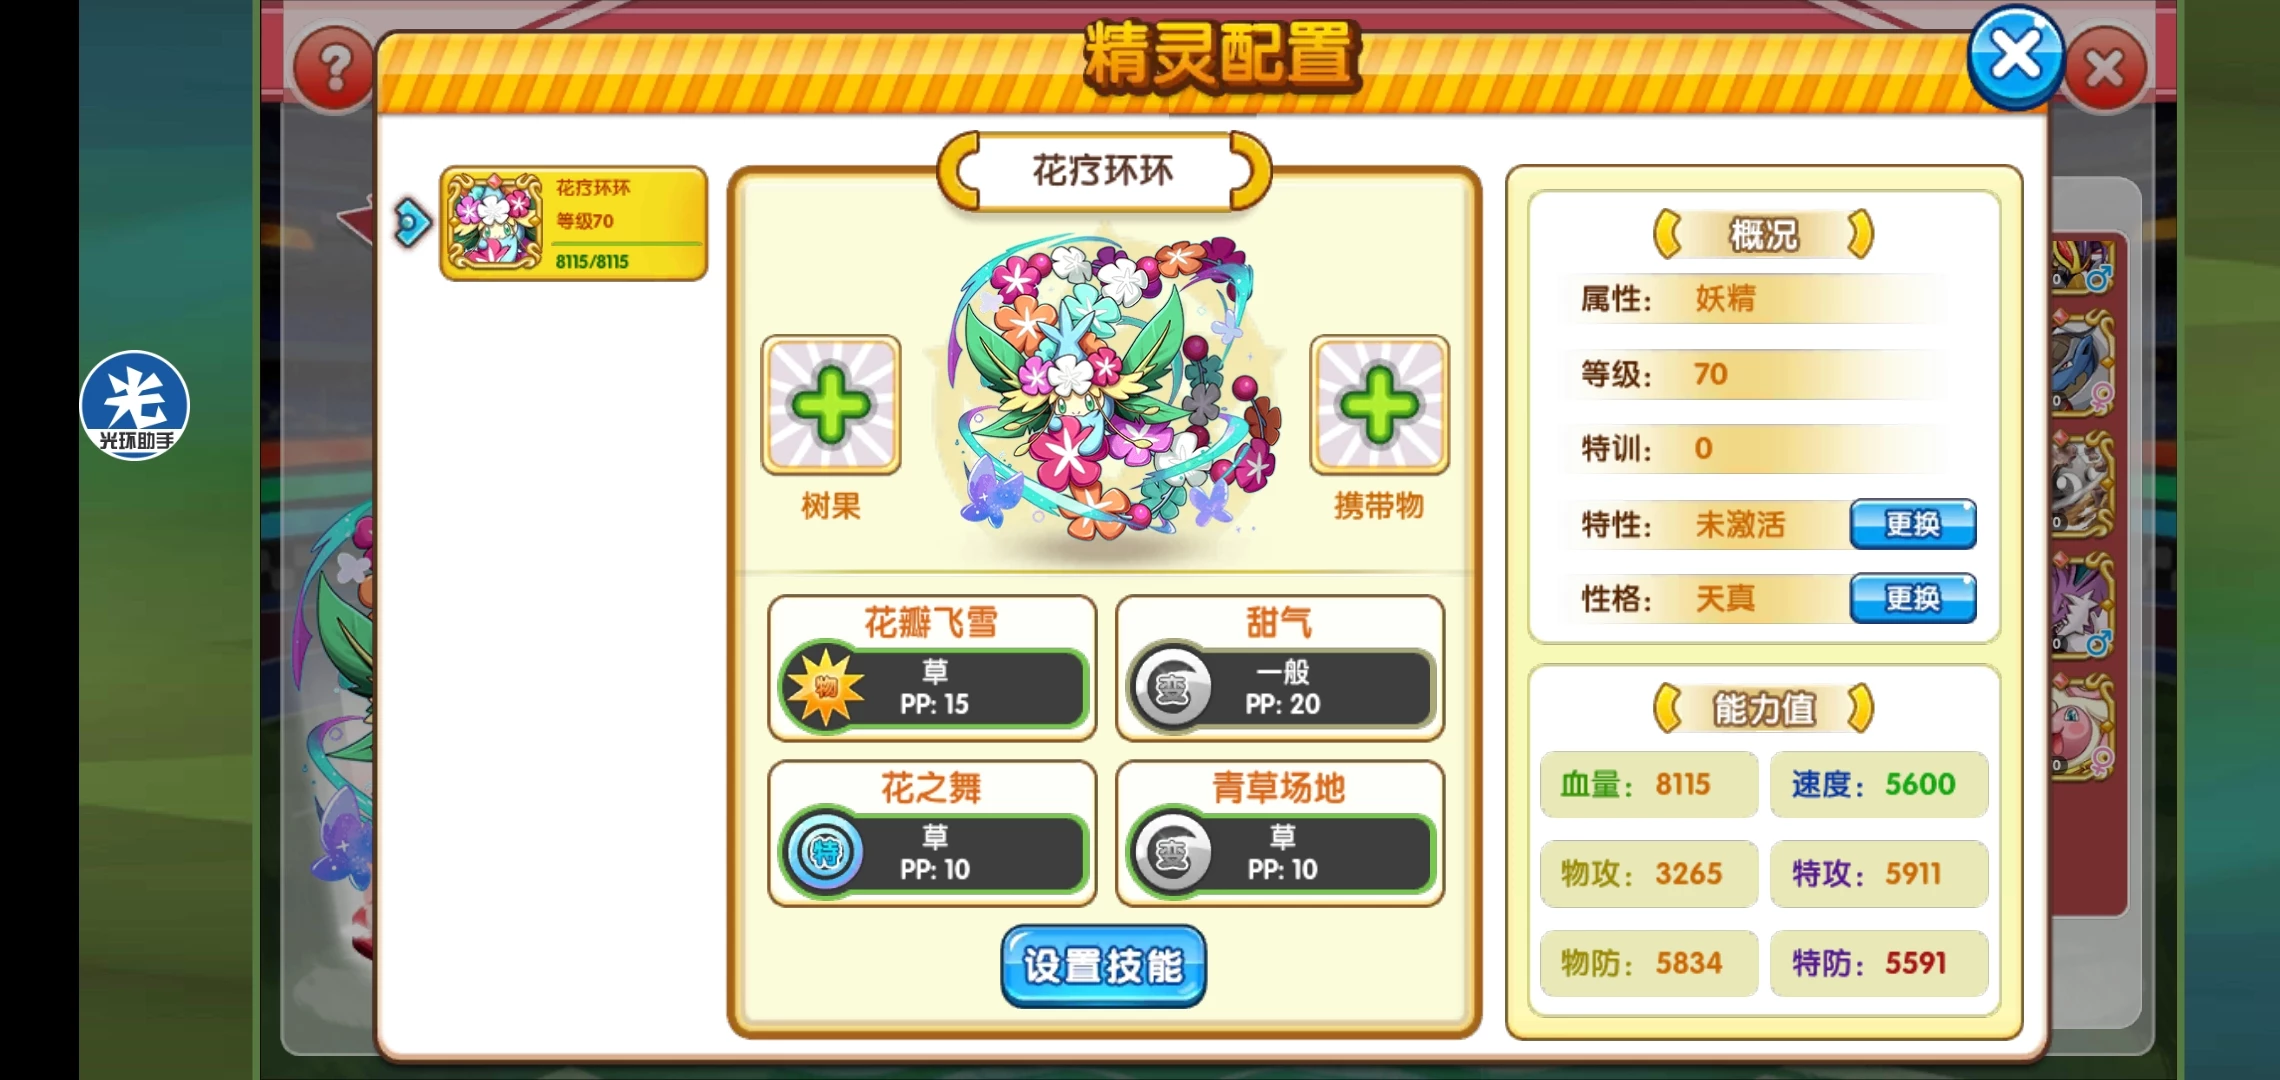Select the 花瓣飞雪 physical skill icon
The image size is (2280, 1080).
[x=825, y=686]
